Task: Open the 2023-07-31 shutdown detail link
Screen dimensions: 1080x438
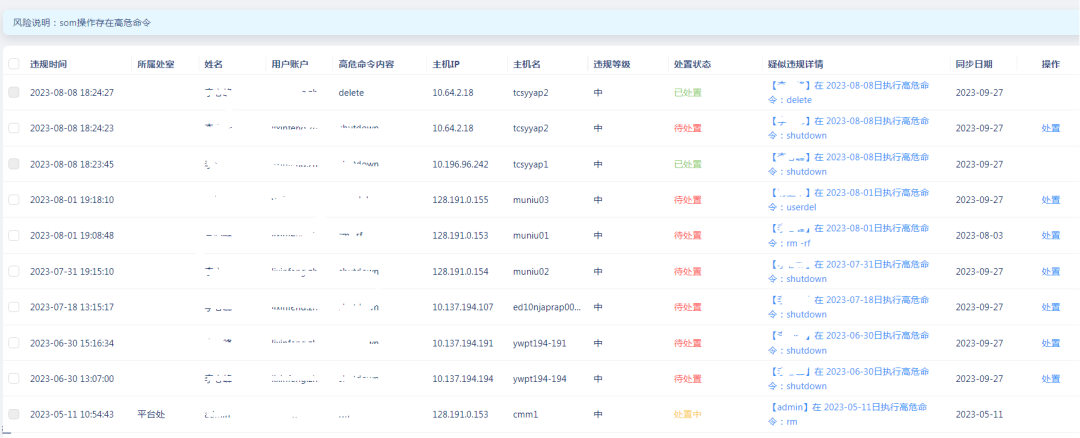Action: [849, 271]
